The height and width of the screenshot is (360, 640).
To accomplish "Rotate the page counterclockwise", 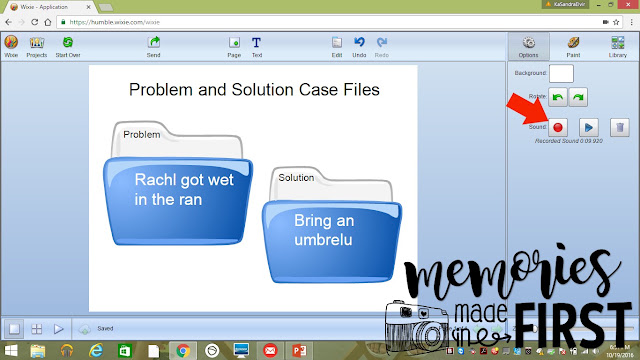I will click(x=558, y=97).
